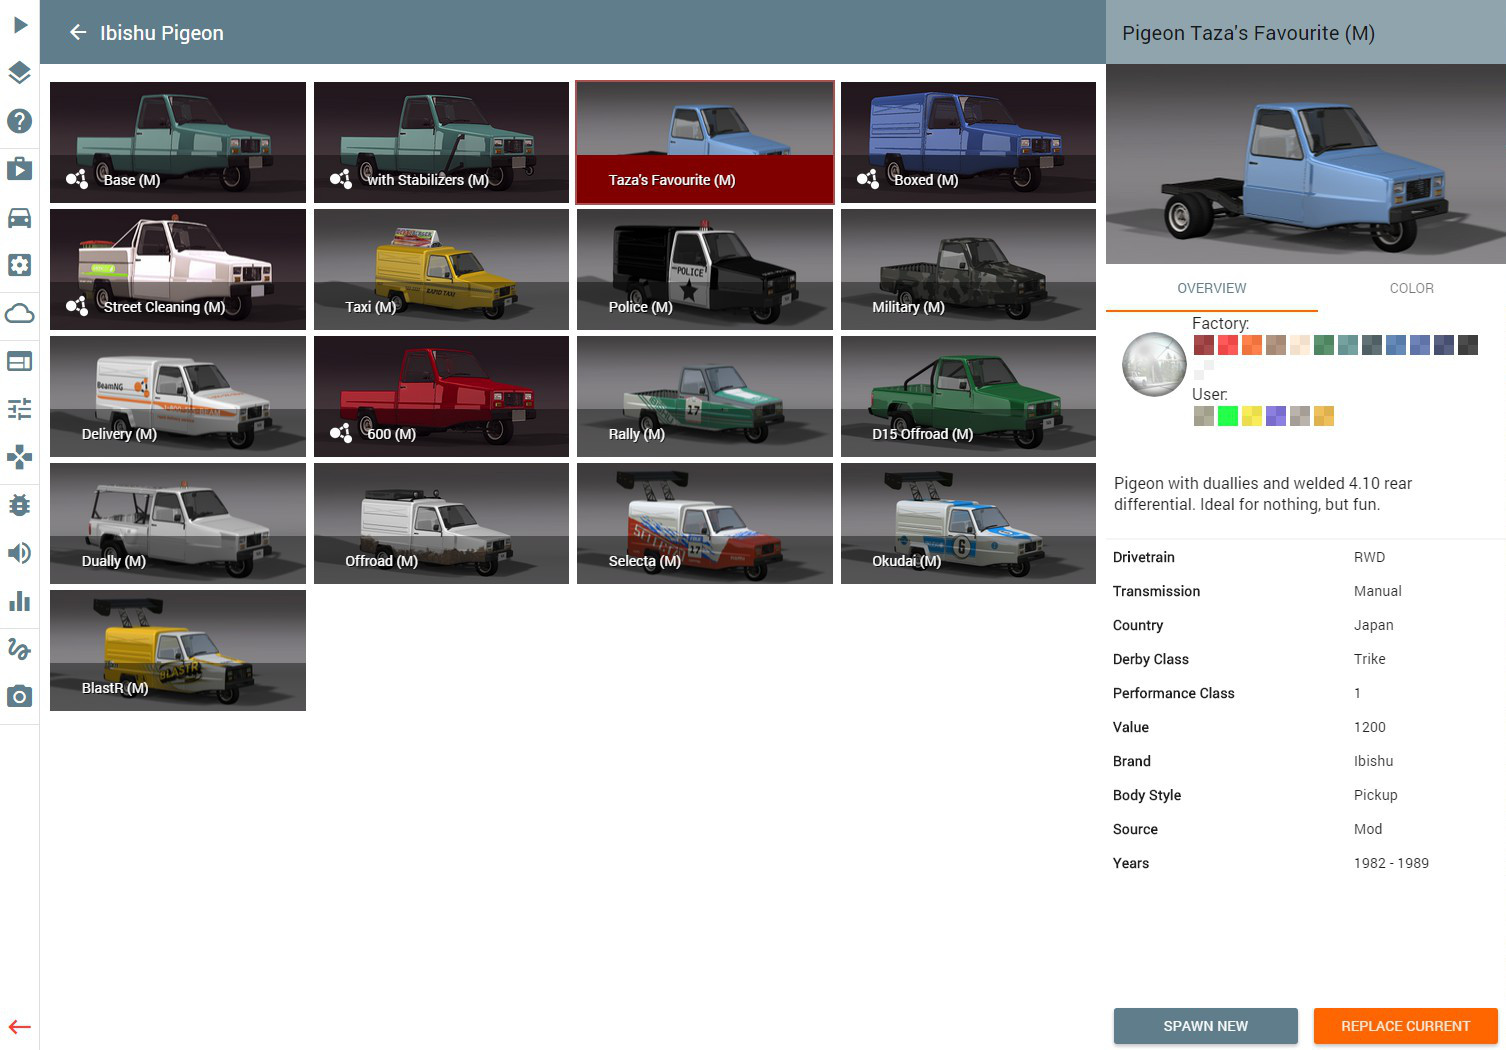The height and width of the screenshot is (1050, 1506).
Task: Select the Dually (M) configuration thumbnail
Action: (178, 523)
